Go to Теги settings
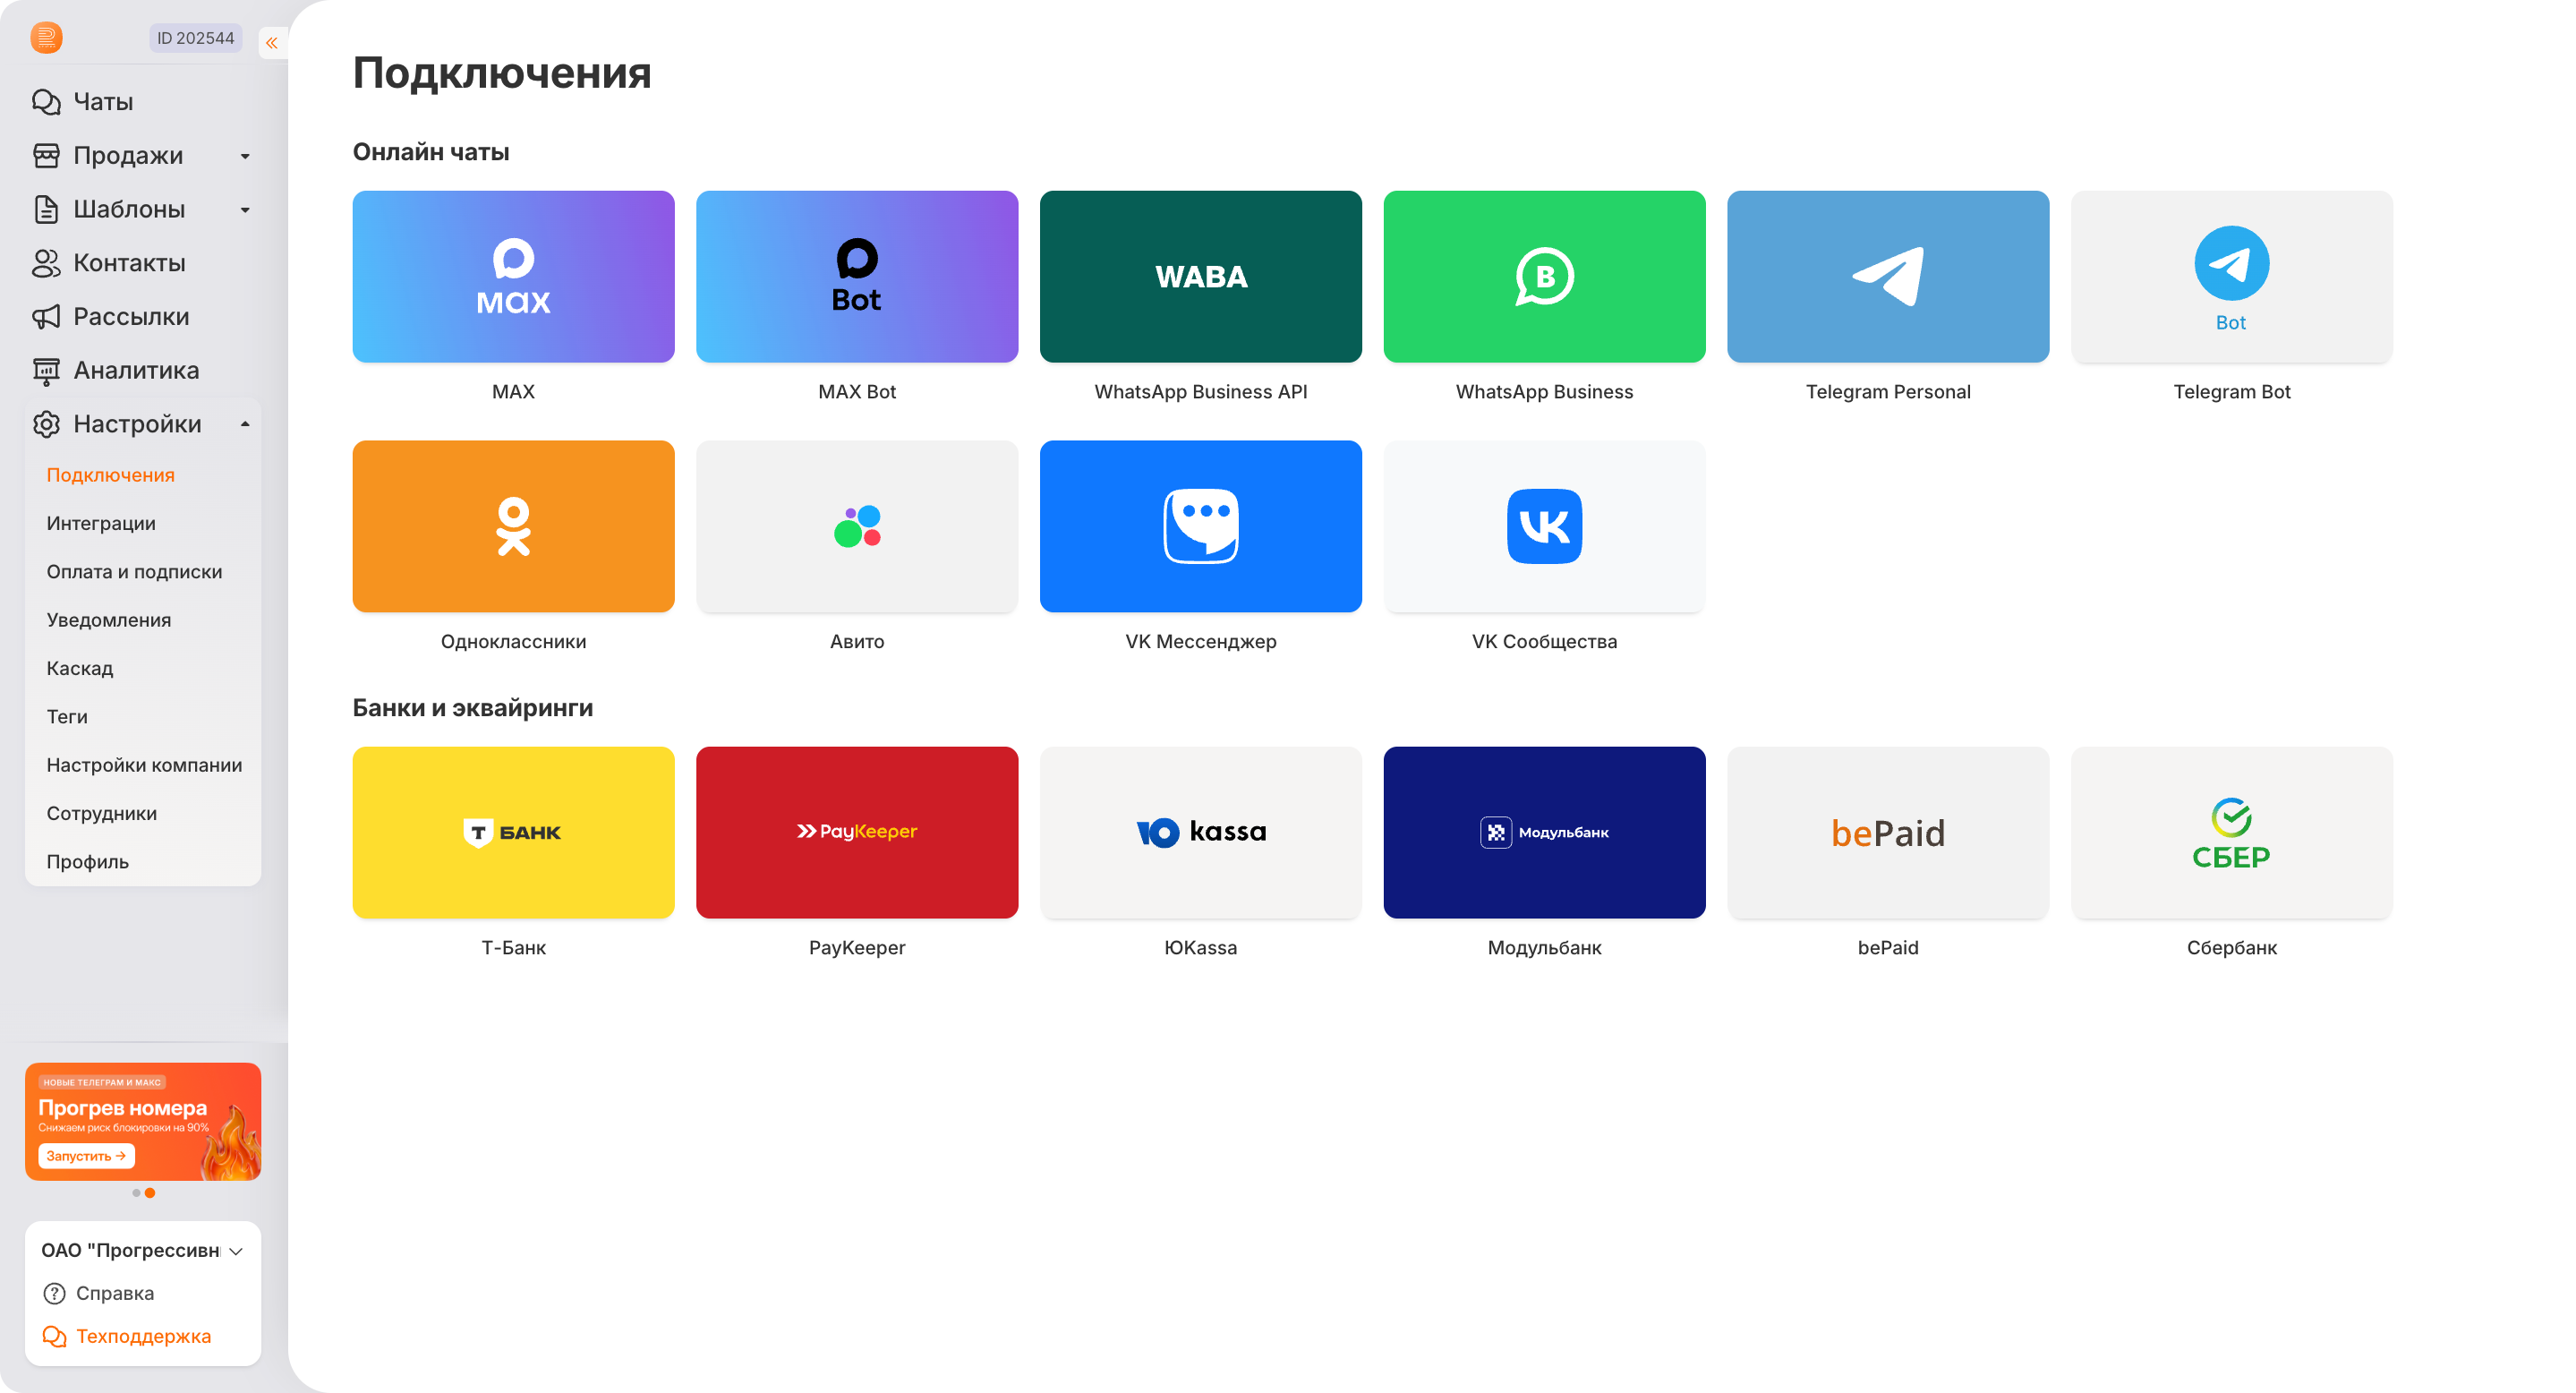 pyautogui.click(x=67, y=716)
